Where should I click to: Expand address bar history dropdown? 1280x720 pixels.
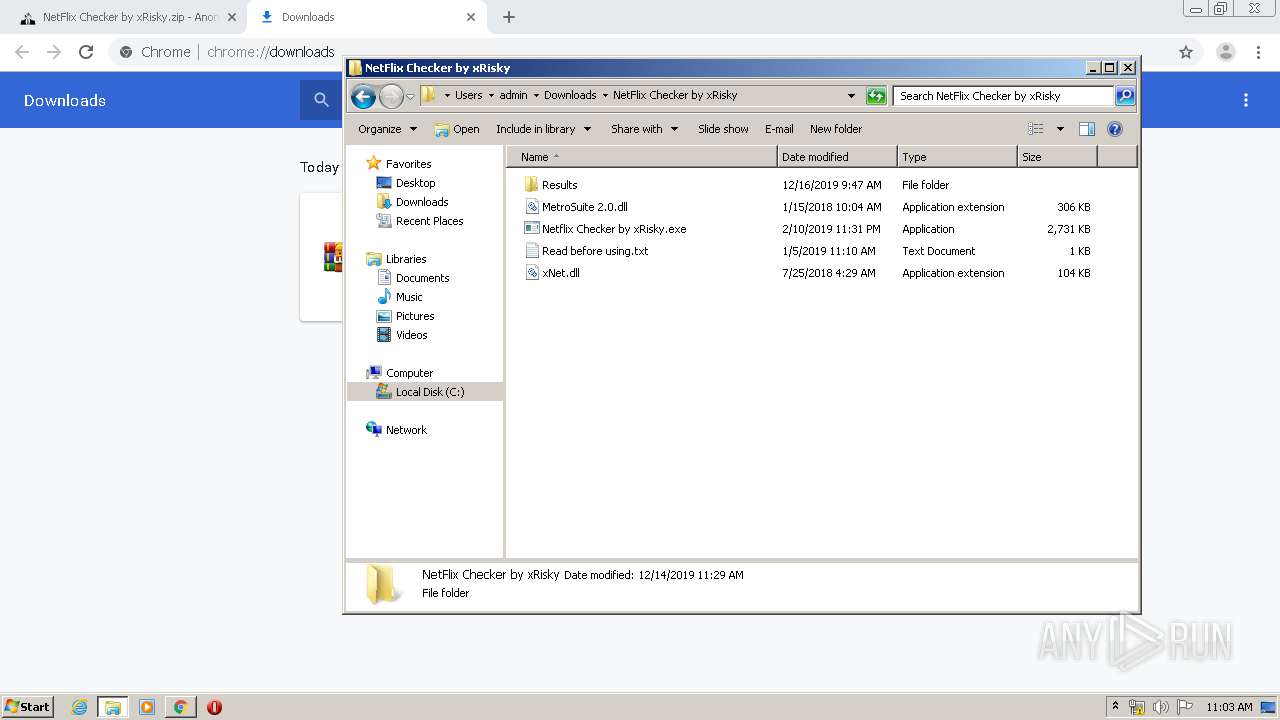[x=851, y=96]
